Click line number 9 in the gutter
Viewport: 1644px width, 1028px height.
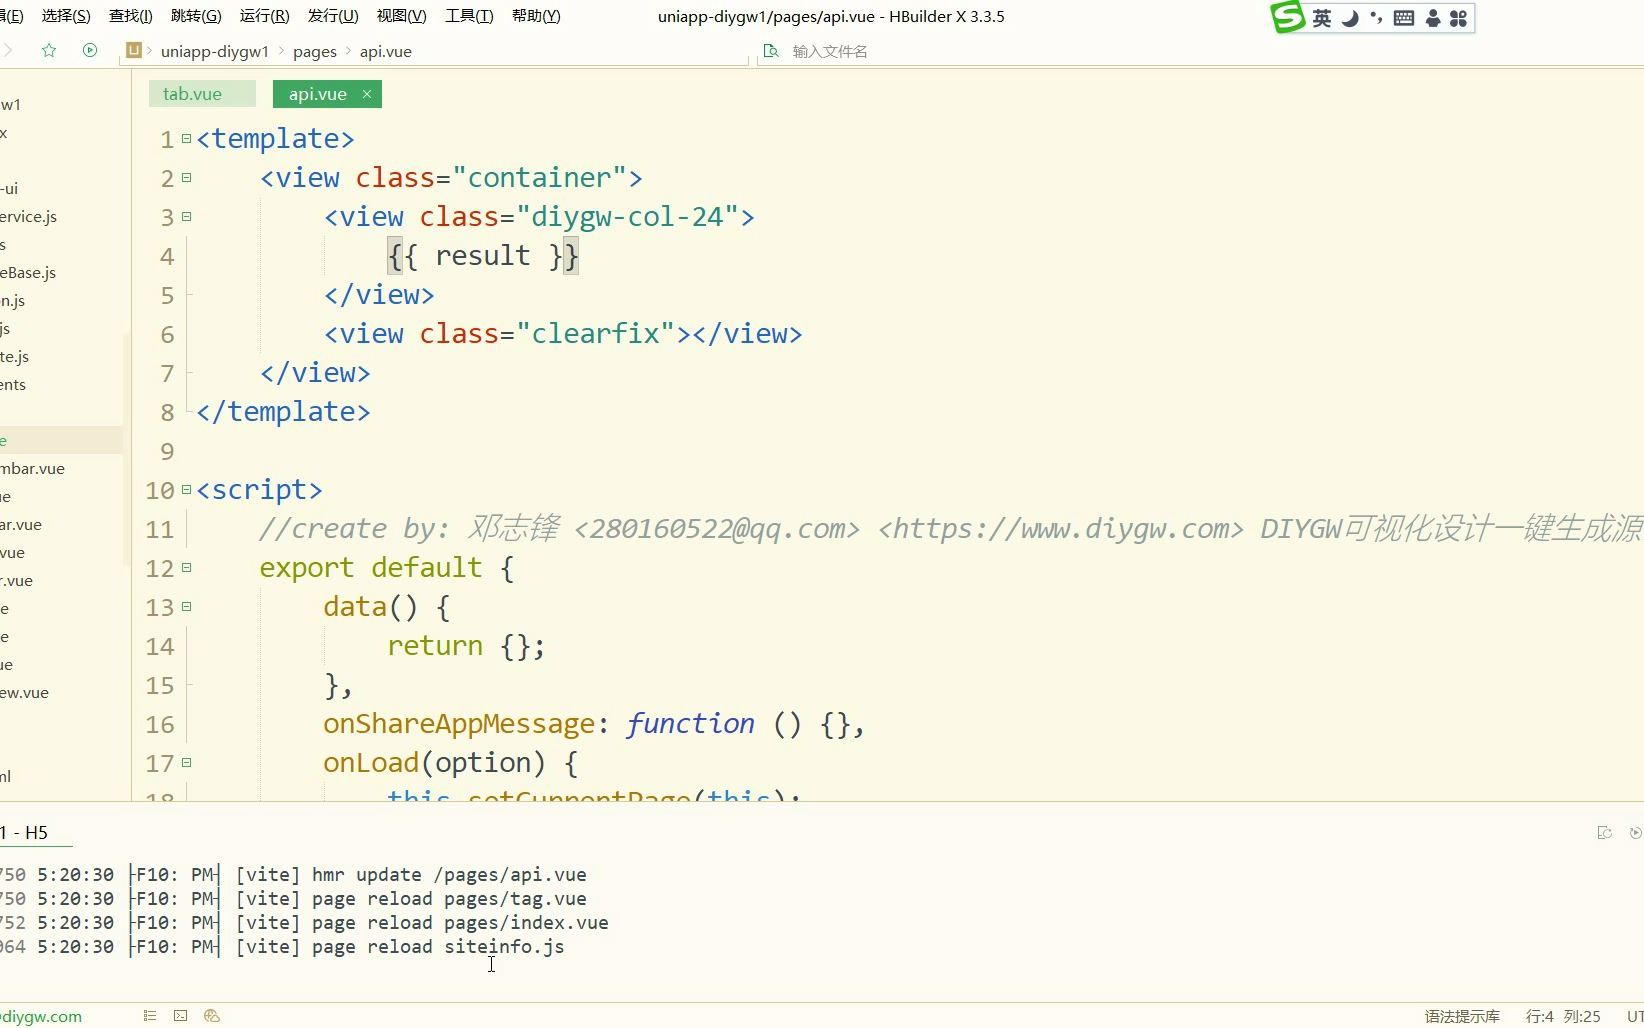(166, 452)
